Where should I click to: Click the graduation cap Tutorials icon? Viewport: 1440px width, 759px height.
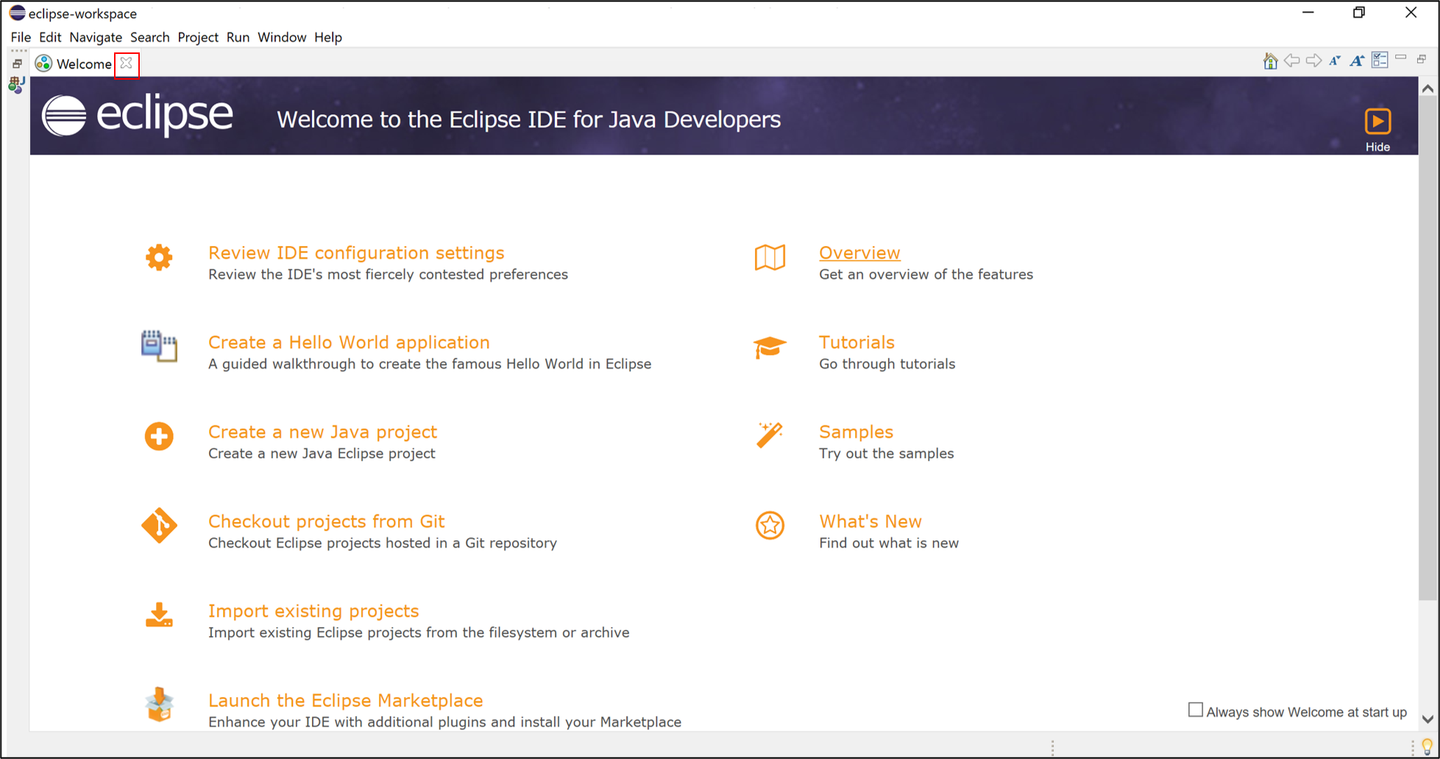pos(770,347)
